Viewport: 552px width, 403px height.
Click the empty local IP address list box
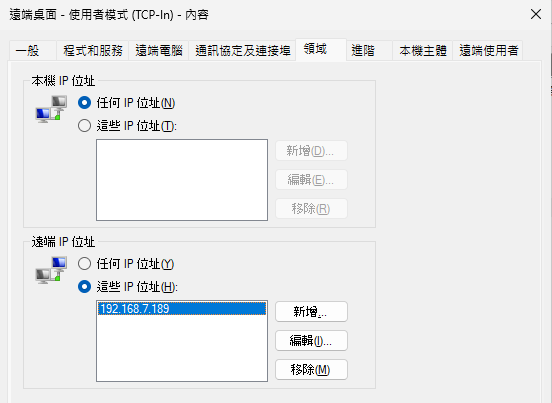(x=182, y=180)
